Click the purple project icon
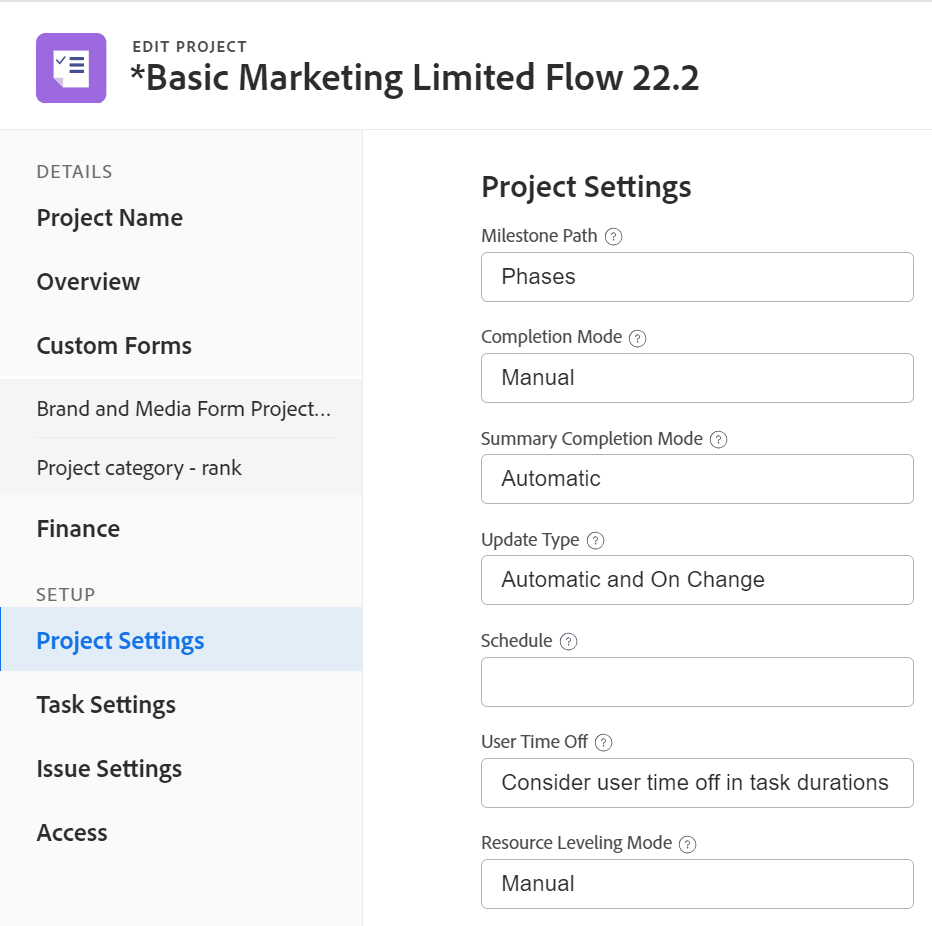 coord(71,68)
